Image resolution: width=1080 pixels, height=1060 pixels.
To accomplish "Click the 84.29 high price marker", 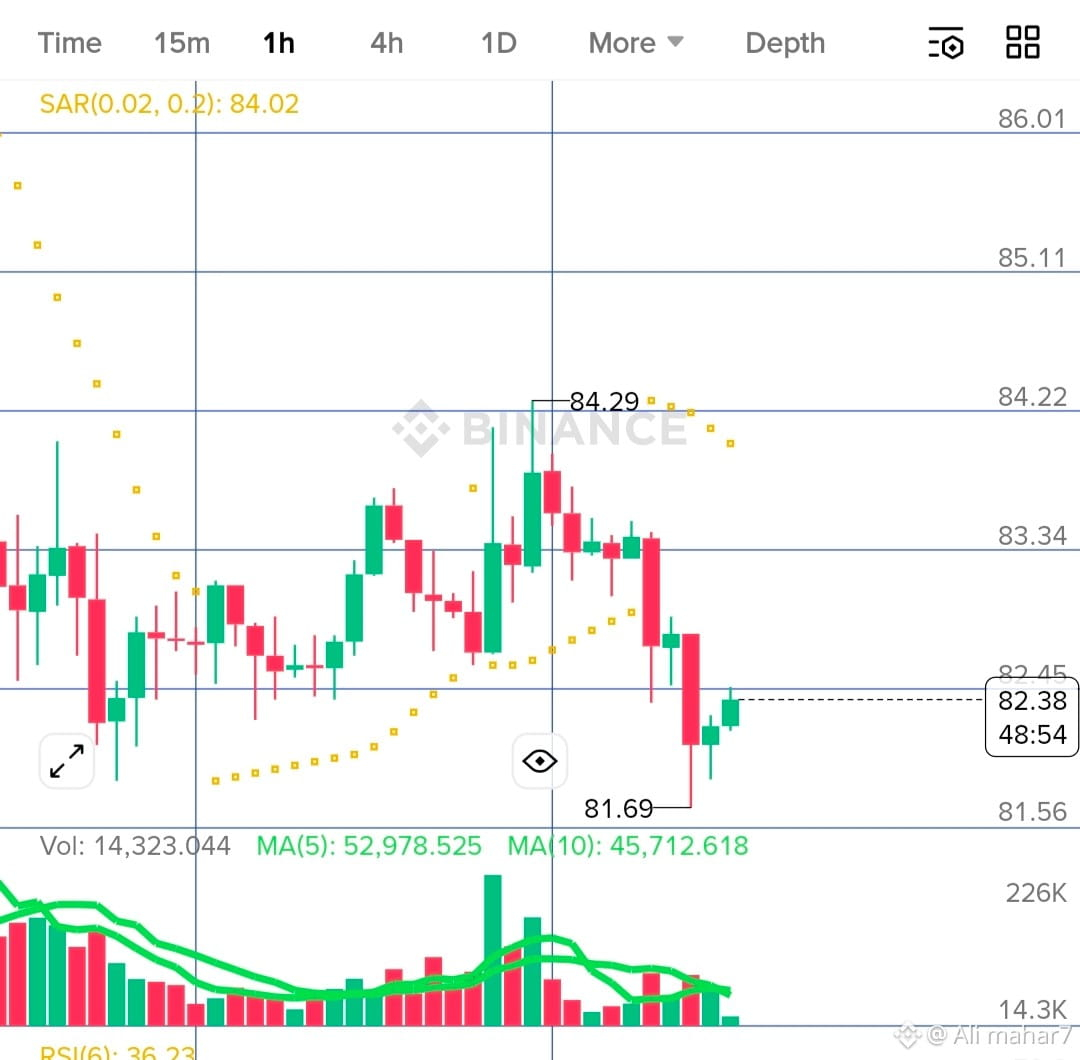I will click(x=604, y=401).
